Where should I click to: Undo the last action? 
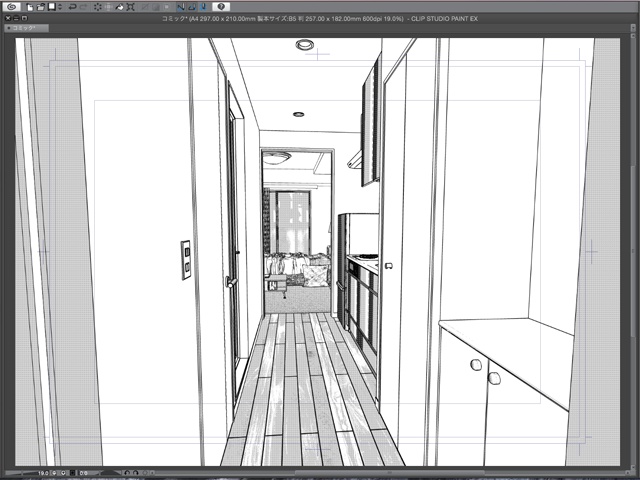coord(73,7)
